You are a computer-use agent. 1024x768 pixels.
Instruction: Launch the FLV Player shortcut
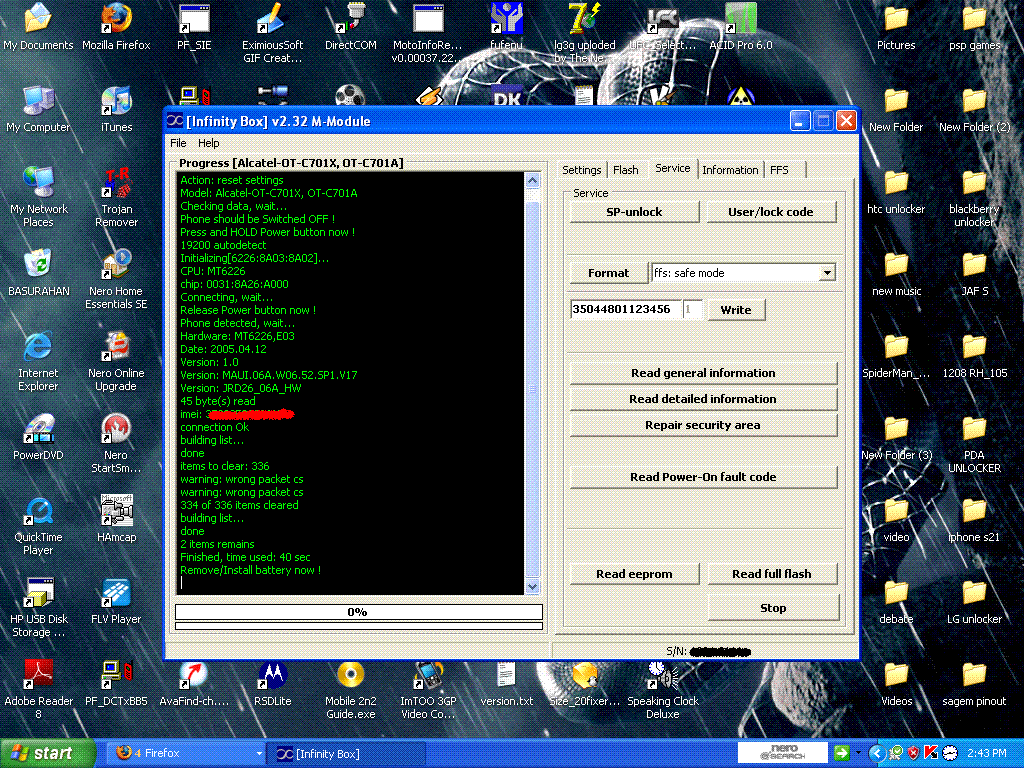tap(116, 594)
